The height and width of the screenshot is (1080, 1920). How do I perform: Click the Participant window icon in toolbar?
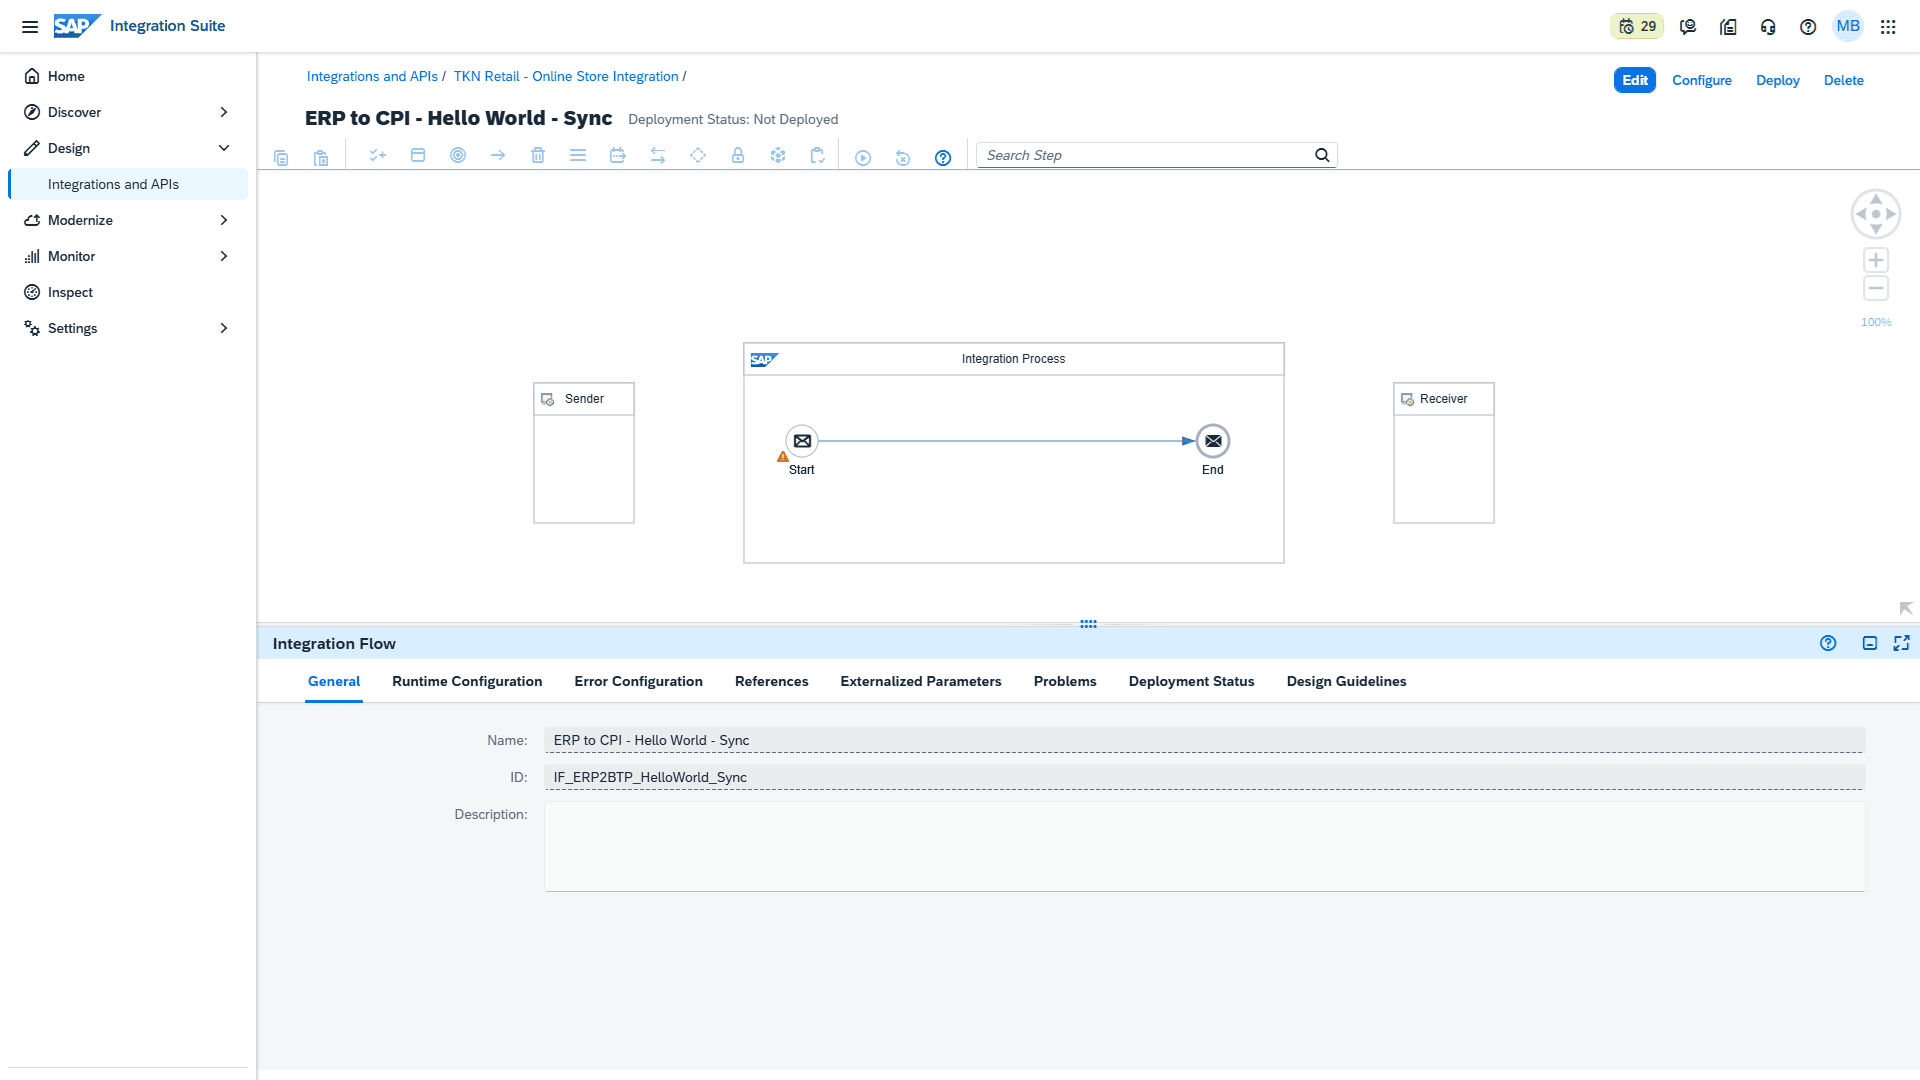[x=418, y=155]
